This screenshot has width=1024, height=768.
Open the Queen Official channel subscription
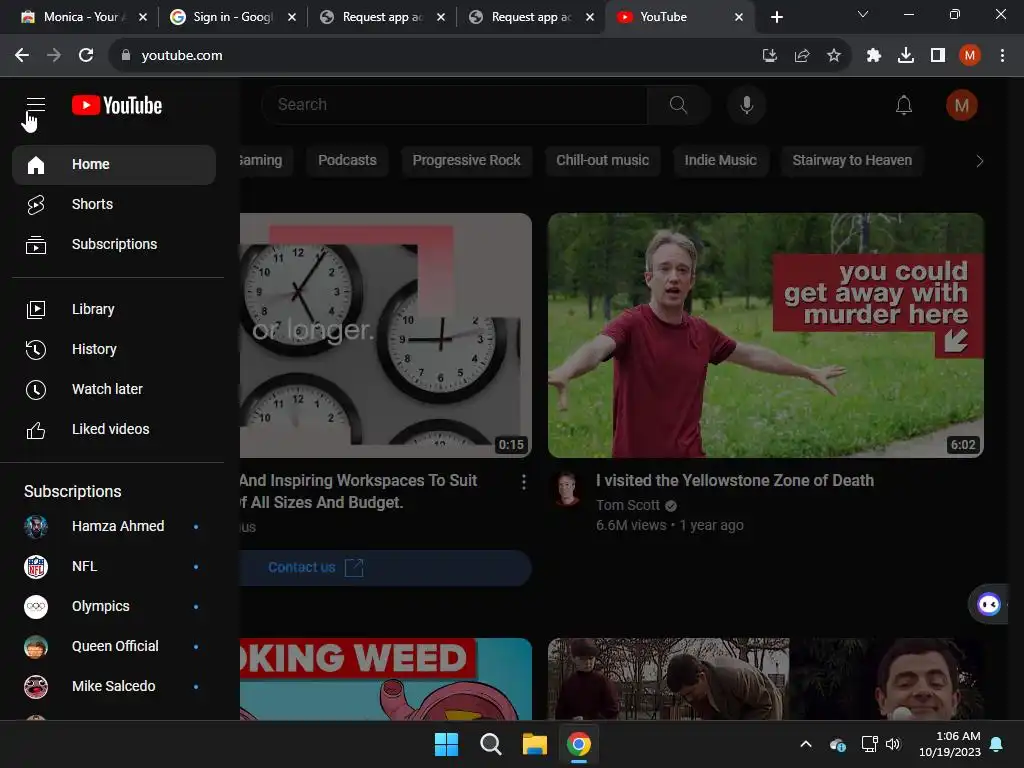[114, 646]
